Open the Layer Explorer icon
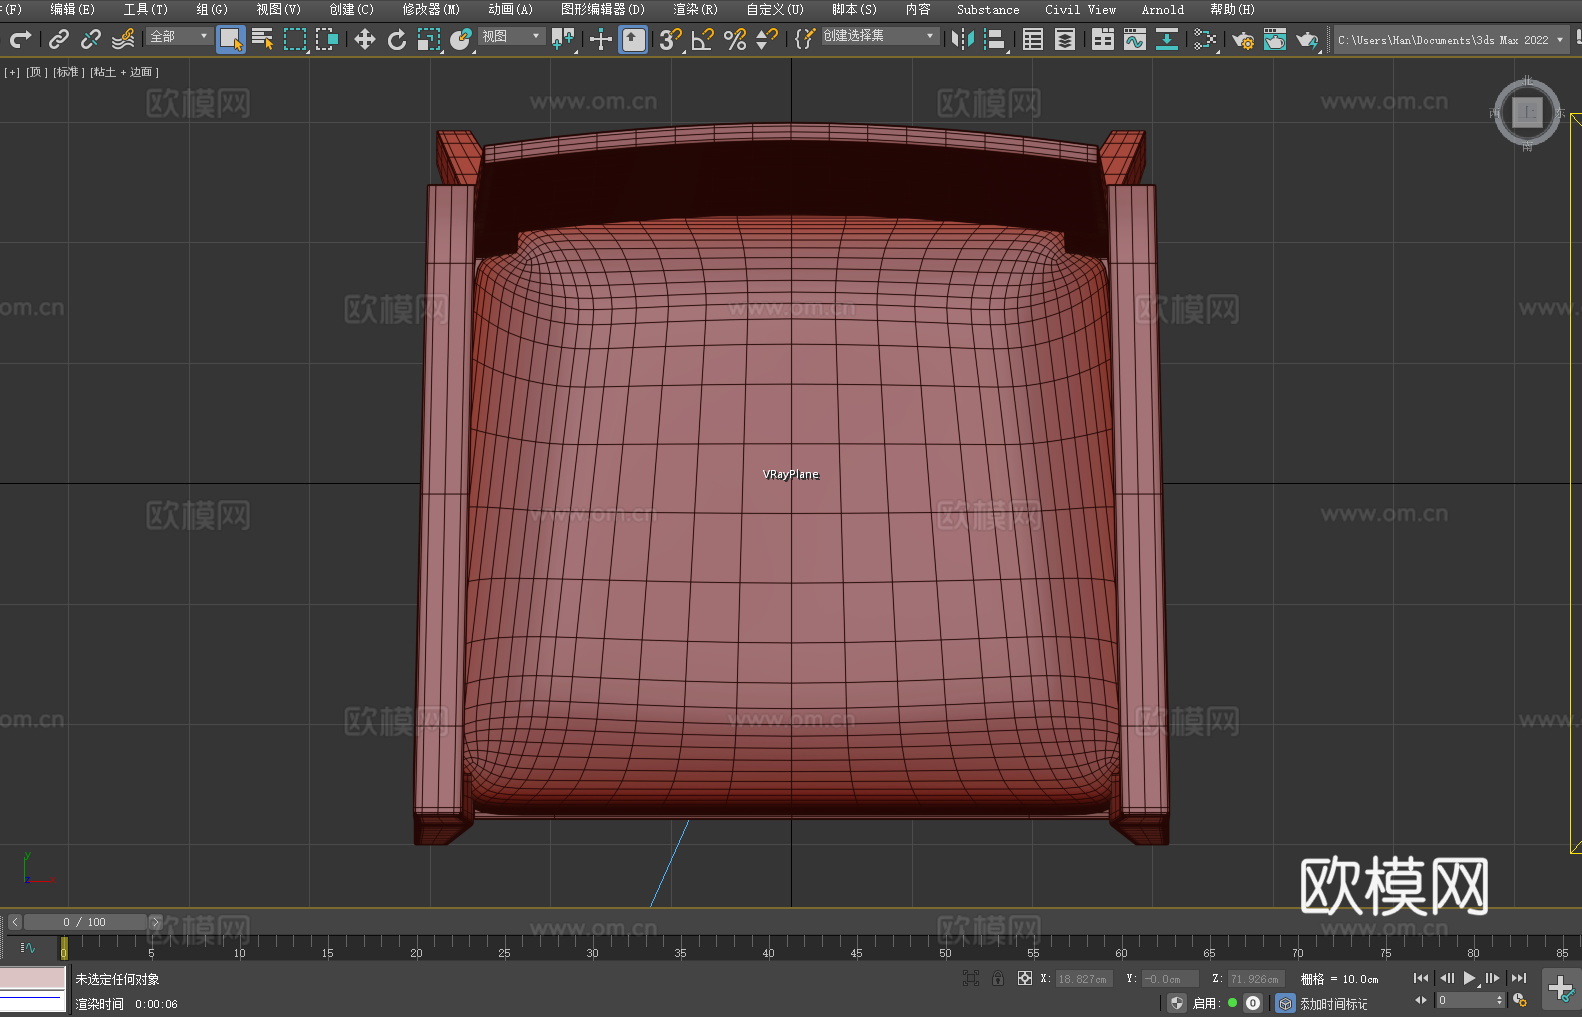Viewport: 1582px width, 1017px height. tap(1065, 39)
